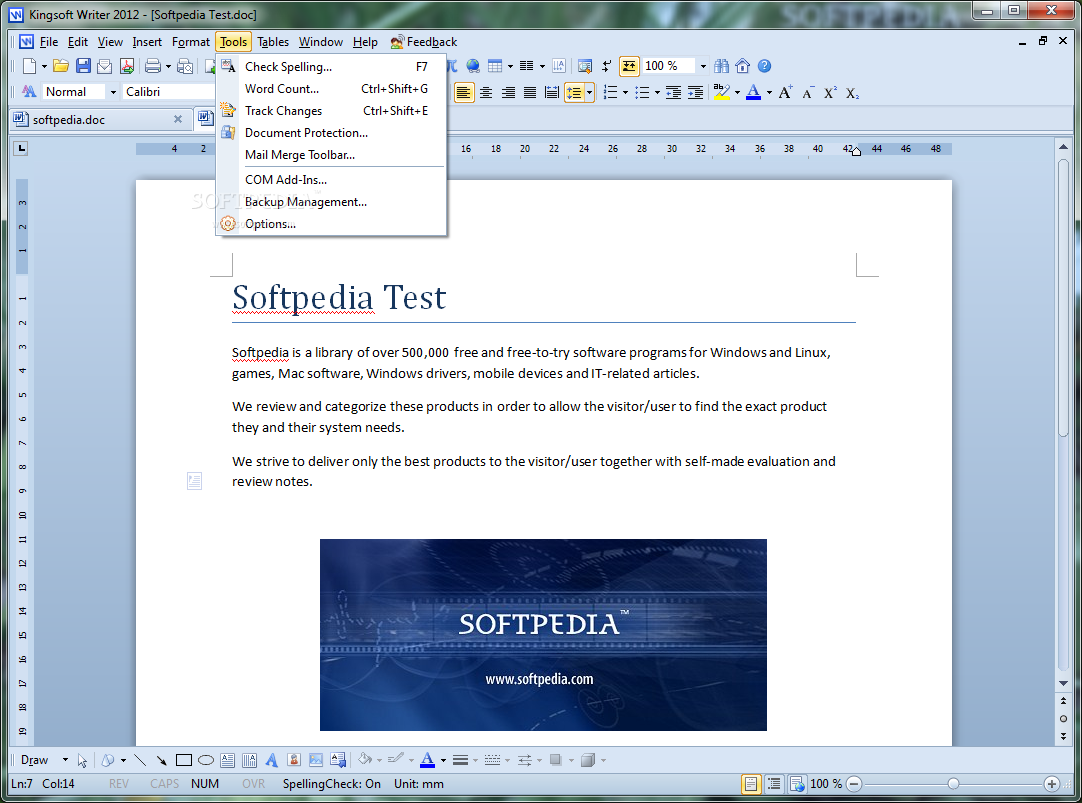
Task: Insert a table using the table icon
Action: (x=495, y=66)
